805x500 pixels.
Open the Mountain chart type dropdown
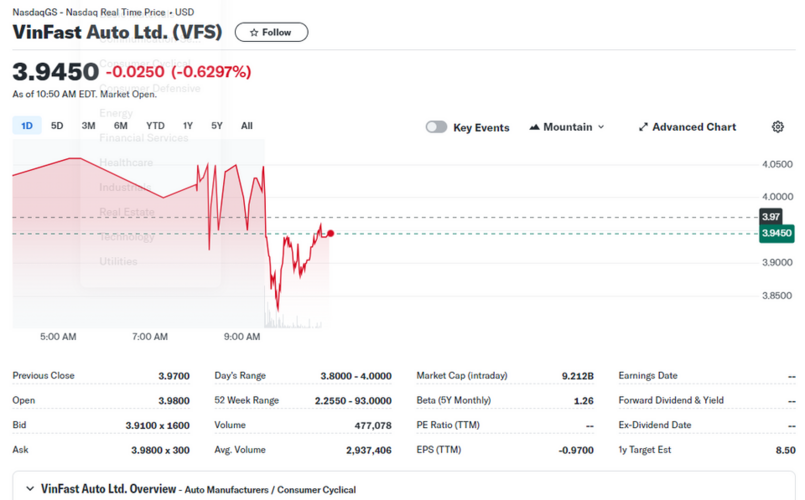pos(567,127)
